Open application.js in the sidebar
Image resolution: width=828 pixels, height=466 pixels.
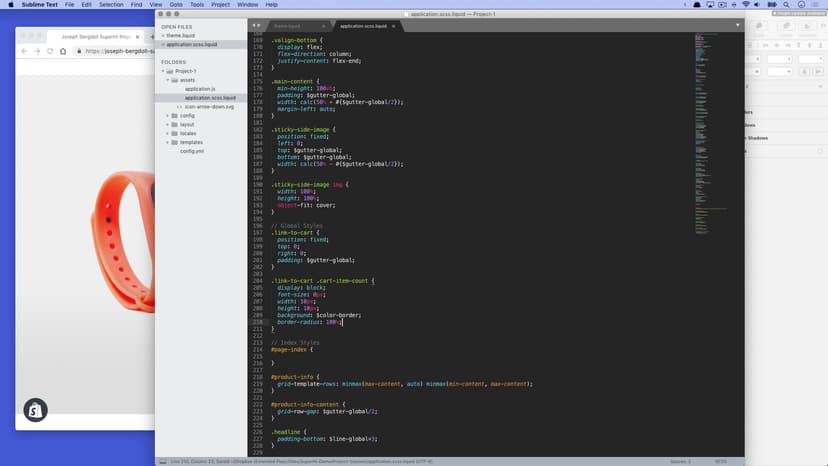click(200, 89)
